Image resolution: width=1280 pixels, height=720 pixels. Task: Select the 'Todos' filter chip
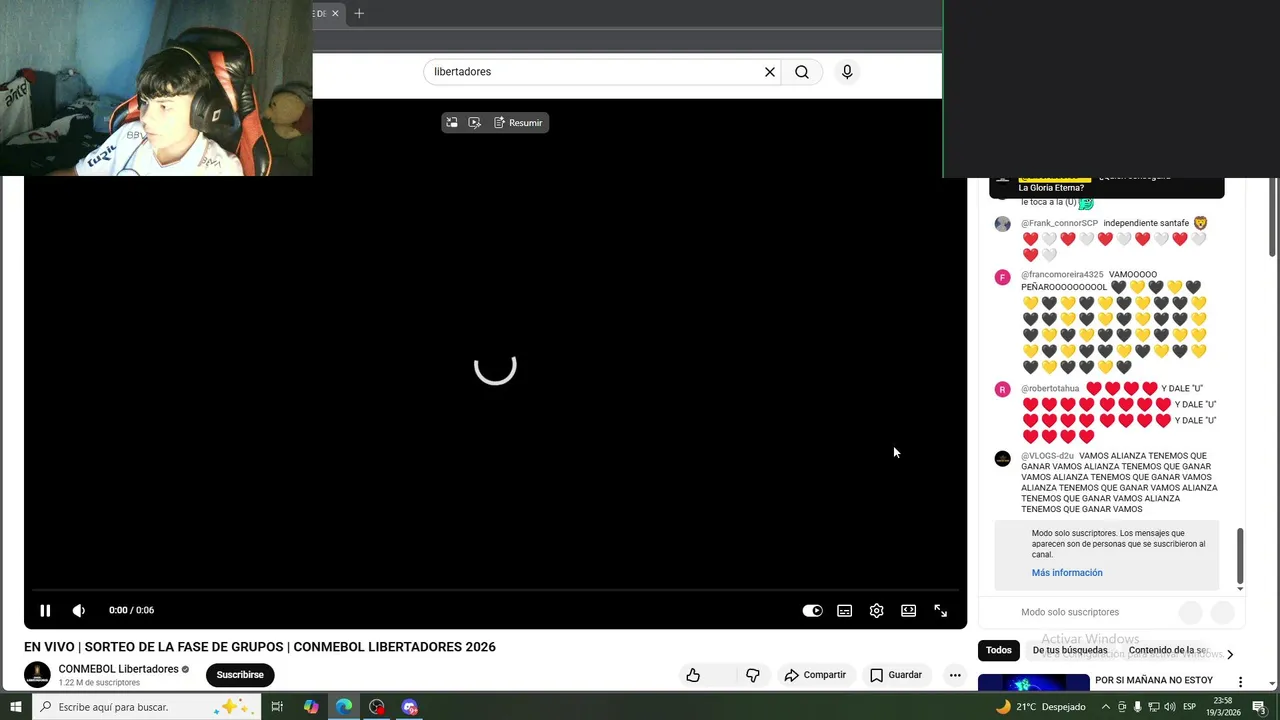(998, 650)
